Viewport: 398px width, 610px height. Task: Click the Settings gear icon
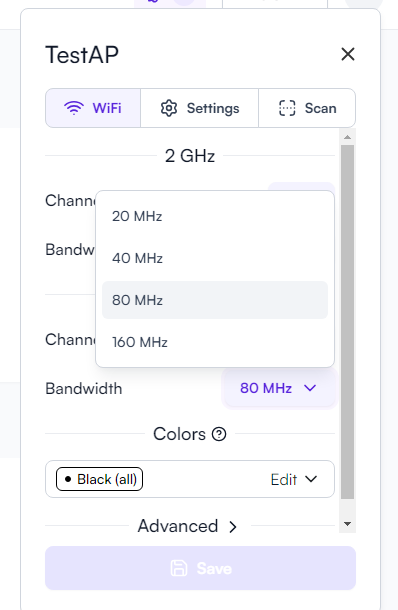169,108
